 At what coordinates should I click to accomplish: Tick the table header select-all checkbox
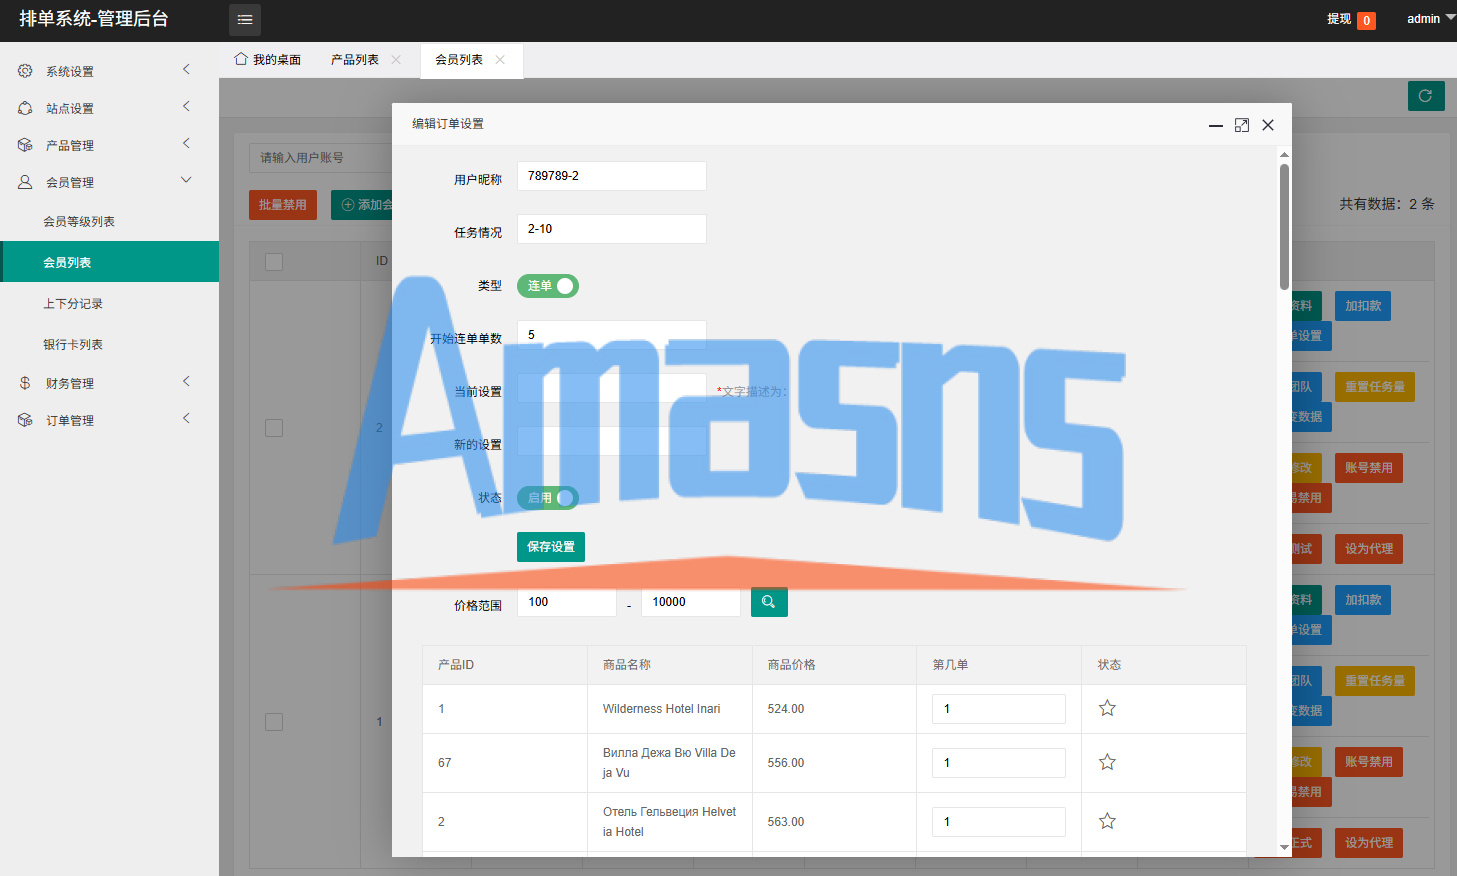coord(274,262)
